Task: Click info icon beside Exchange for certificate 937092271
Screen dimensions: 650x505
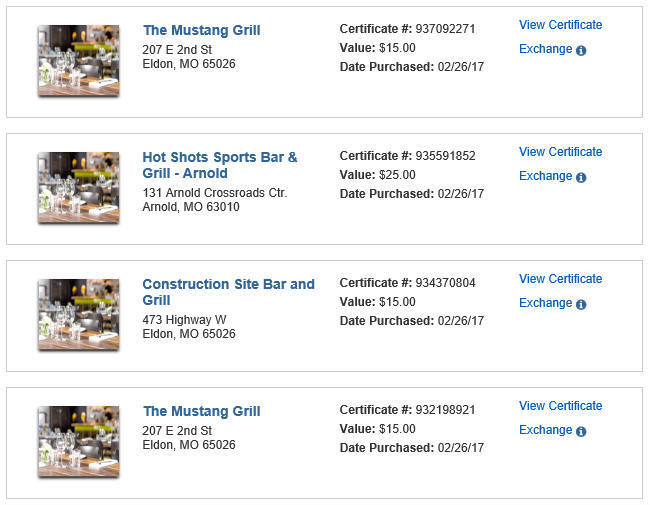Action: [581, 51]
